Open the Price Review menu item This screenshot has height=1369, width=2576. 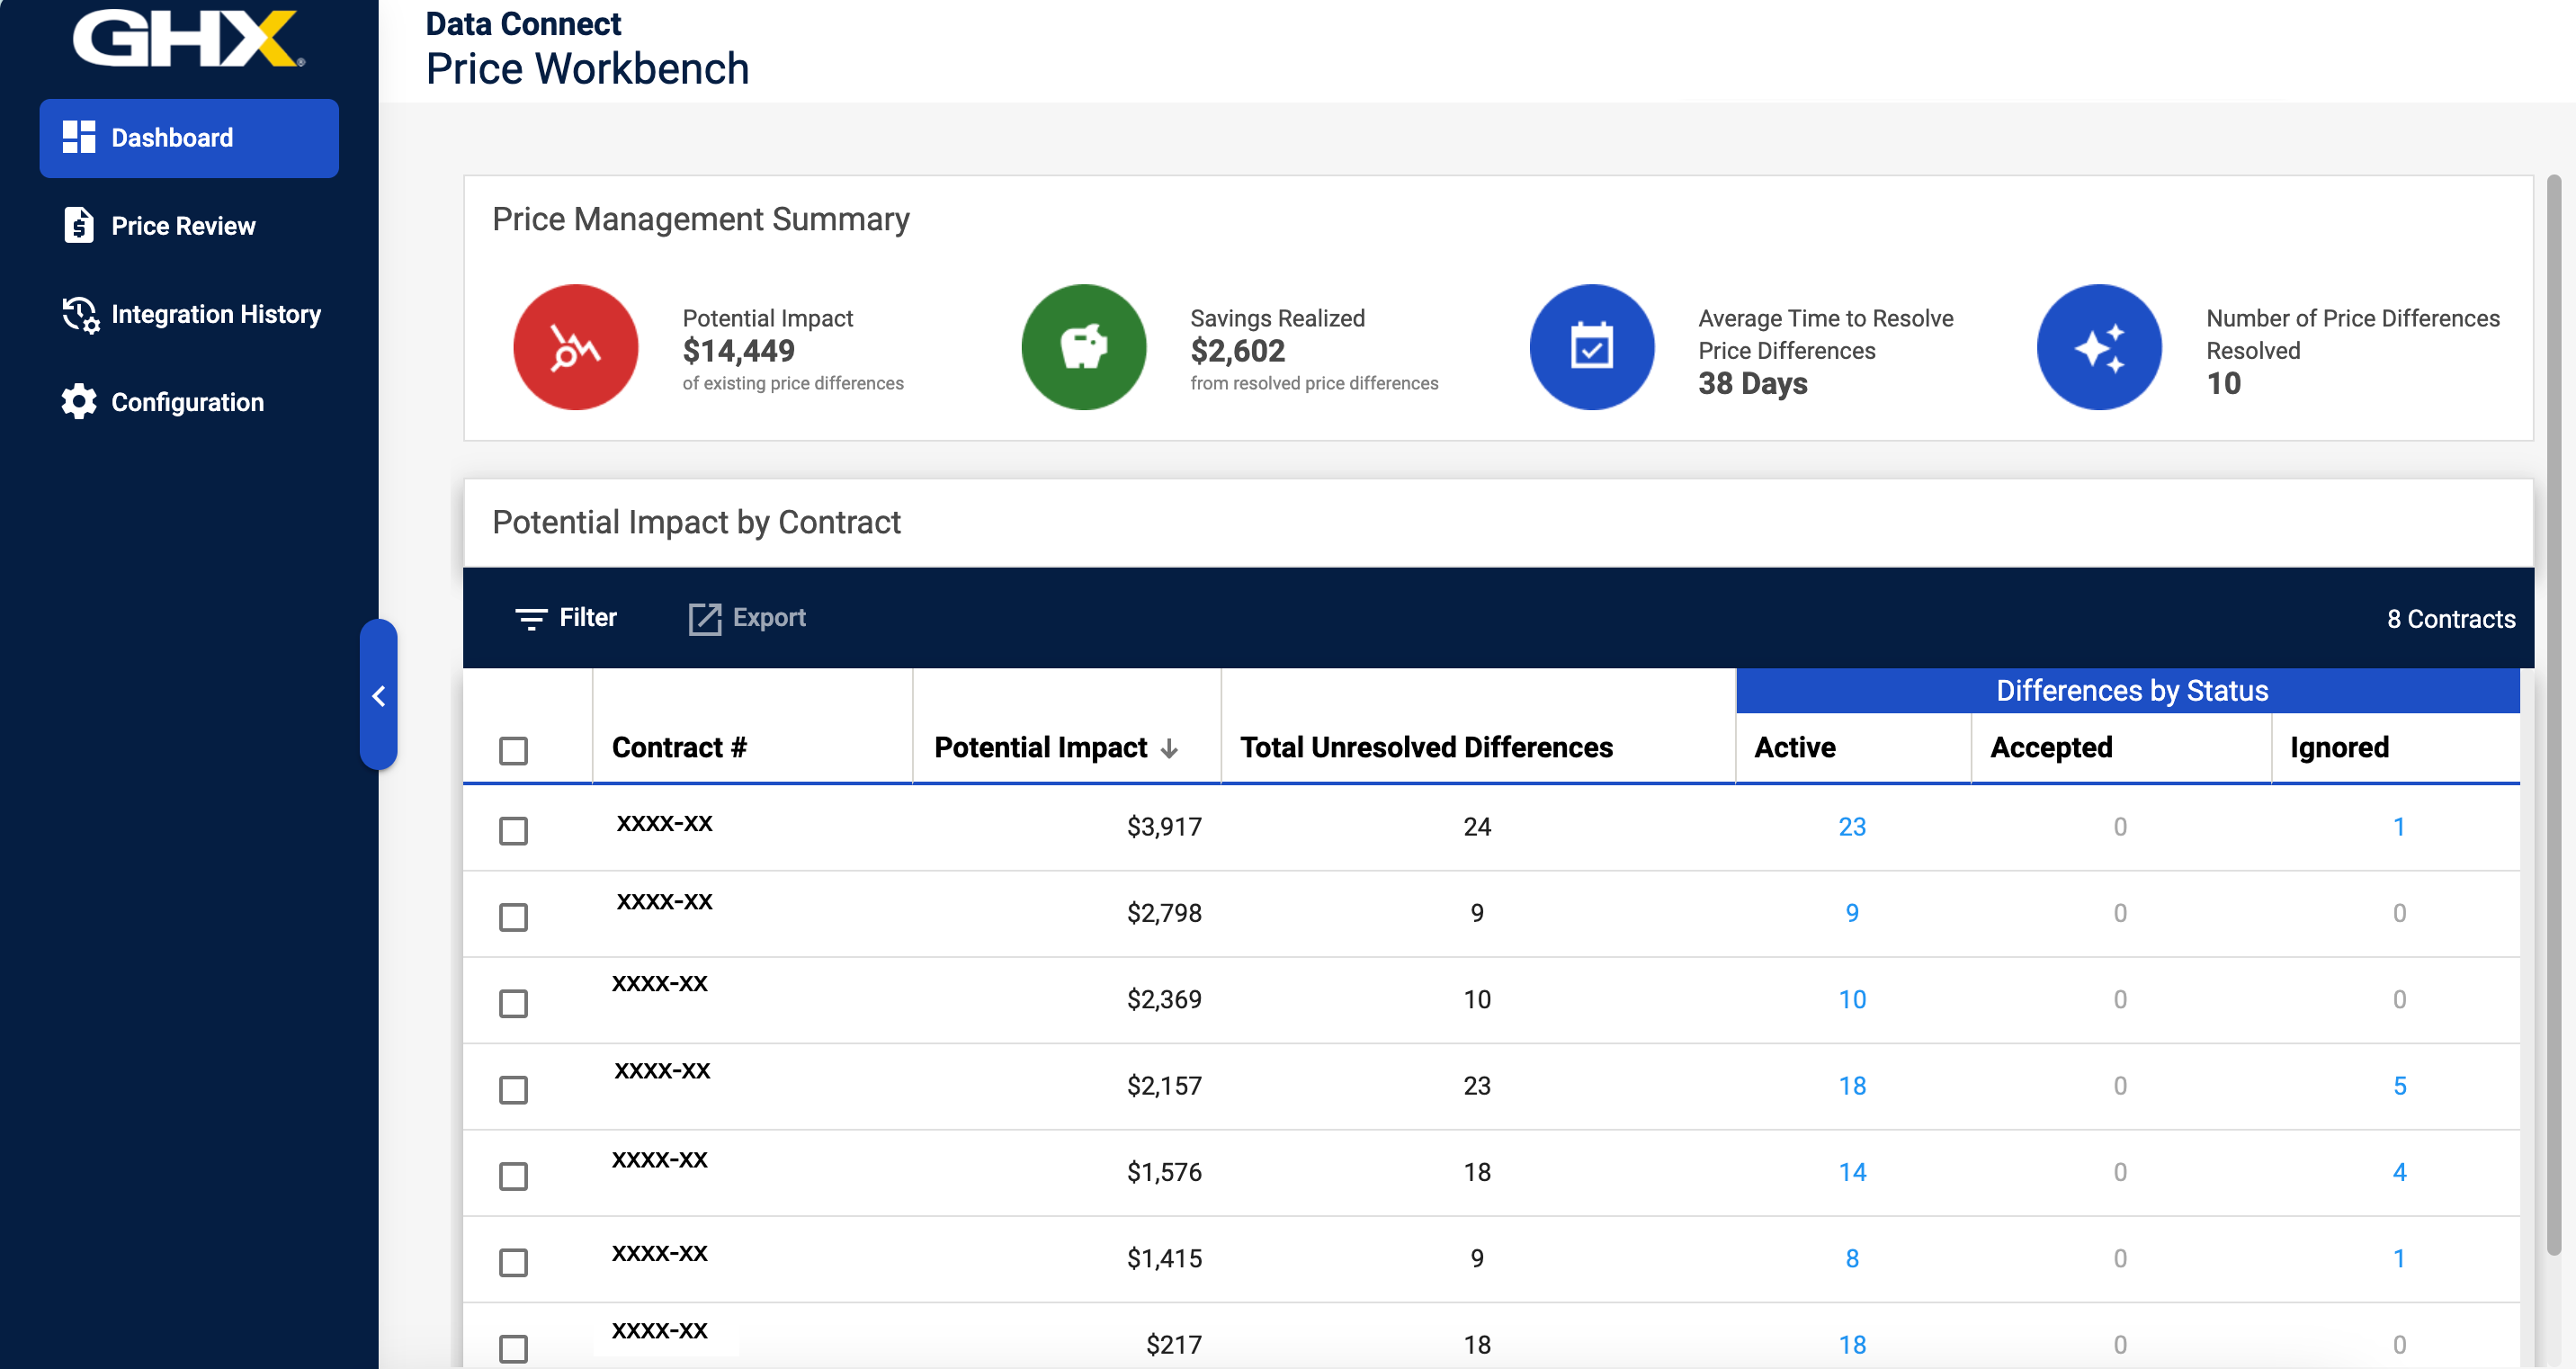pyautogui.click(x=183, y=226)
